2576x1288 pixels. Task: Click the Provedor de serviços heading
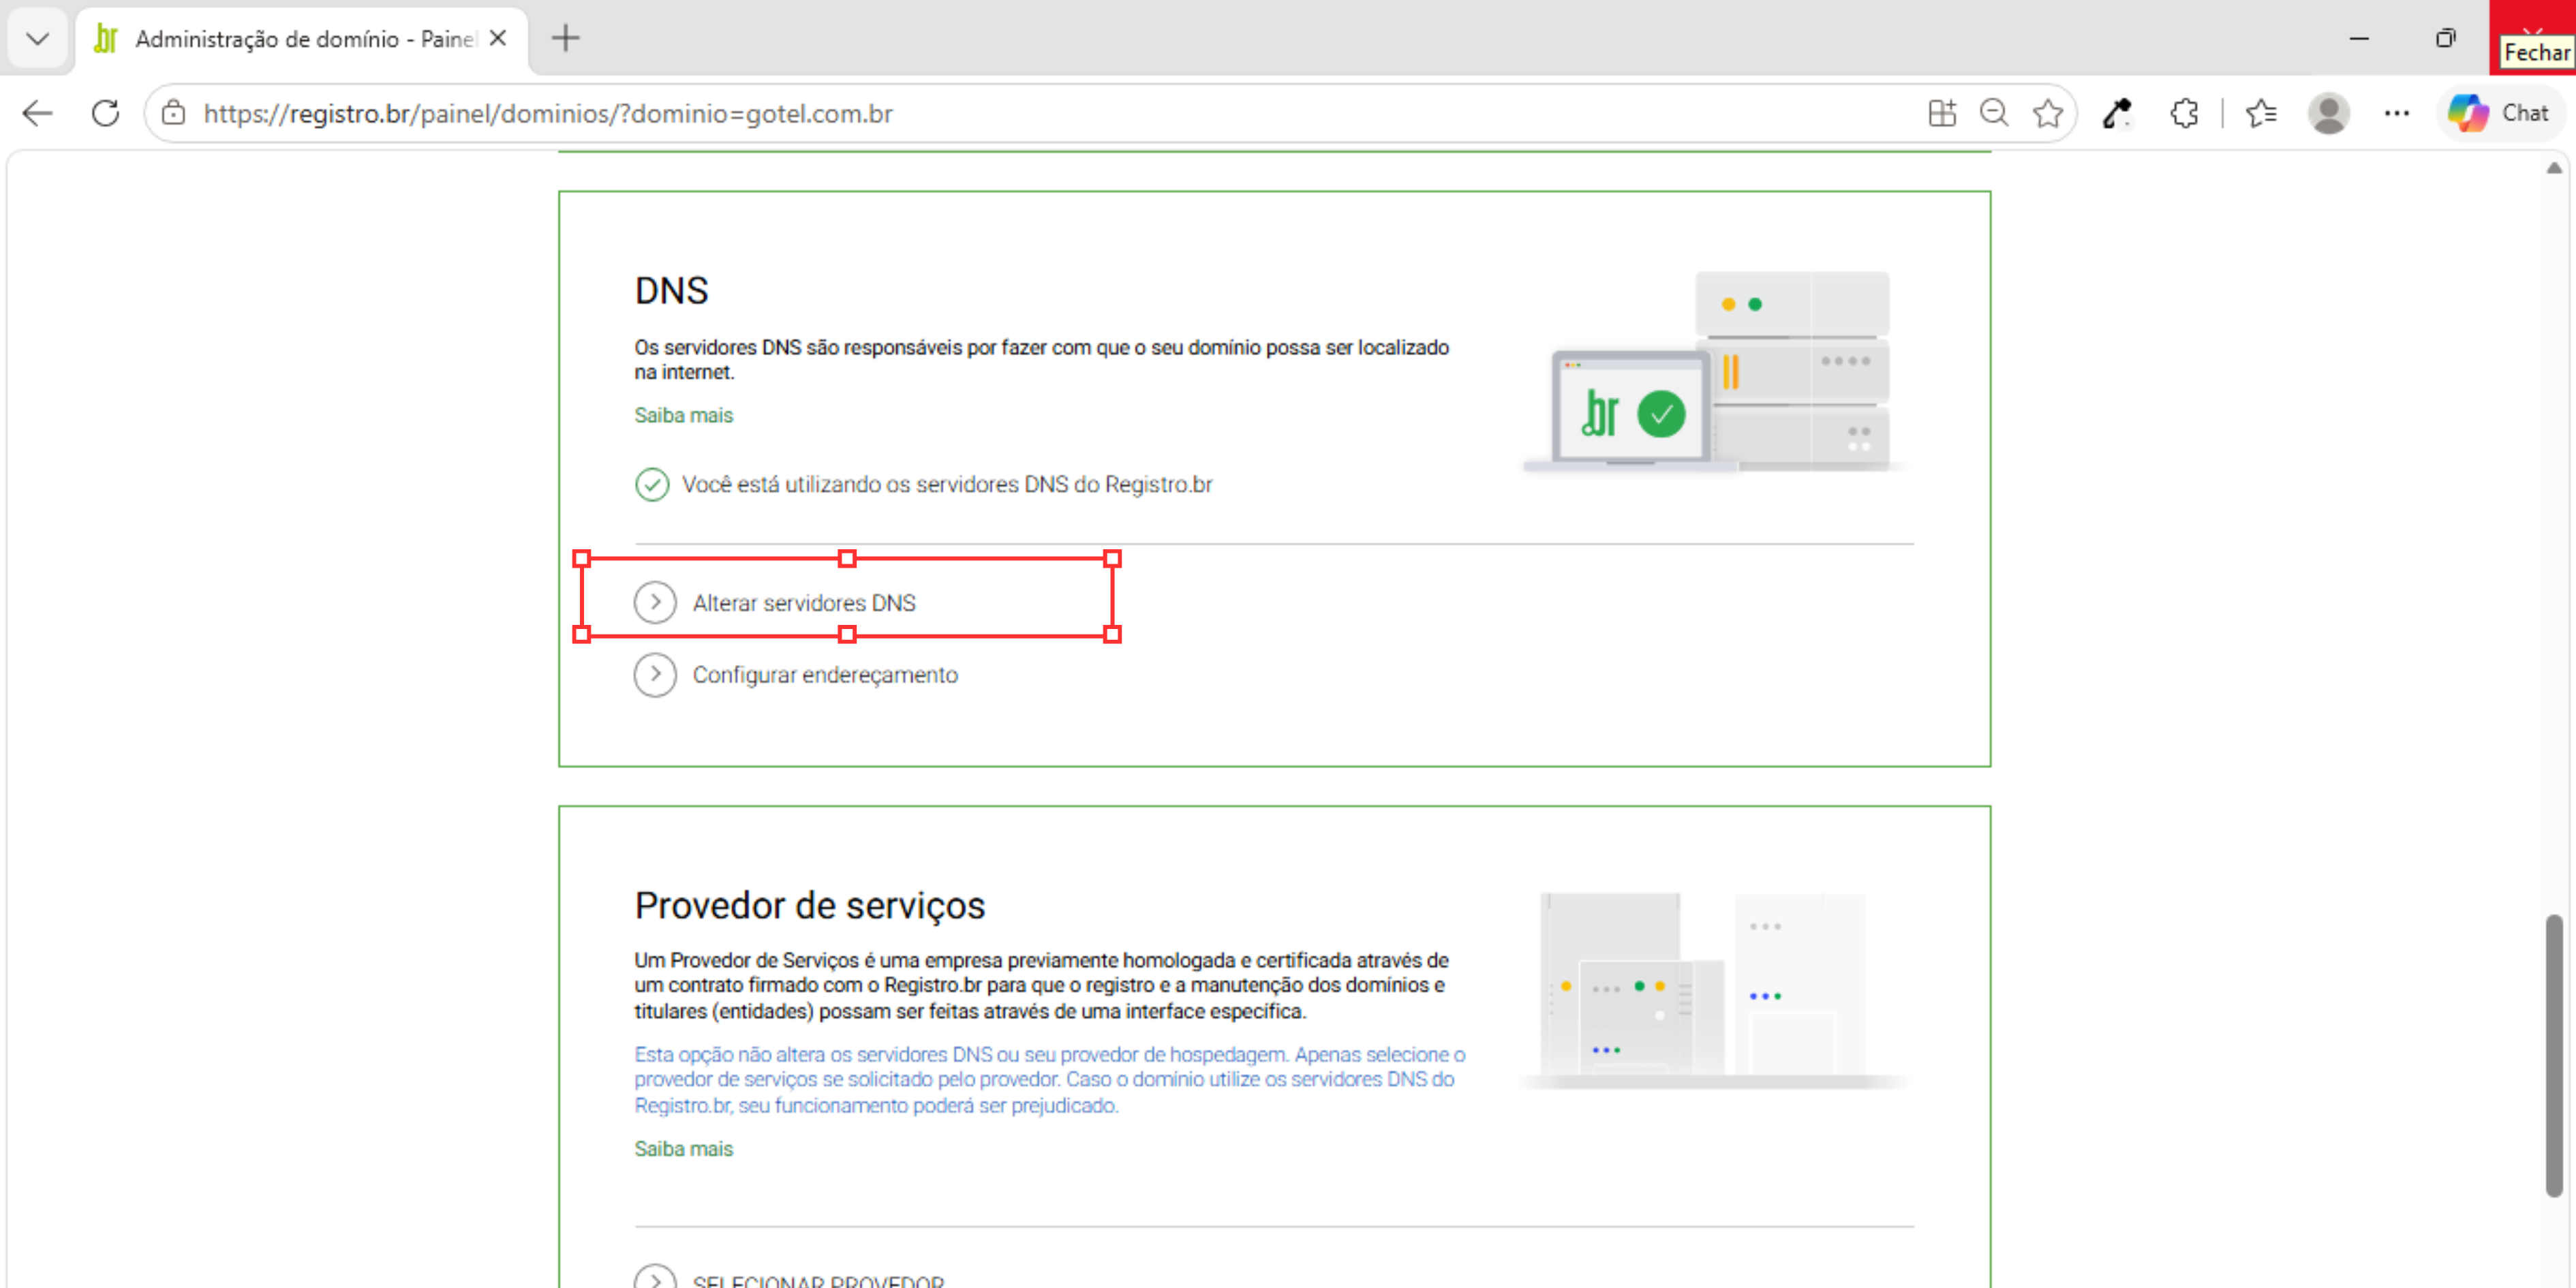coord(810,905)
